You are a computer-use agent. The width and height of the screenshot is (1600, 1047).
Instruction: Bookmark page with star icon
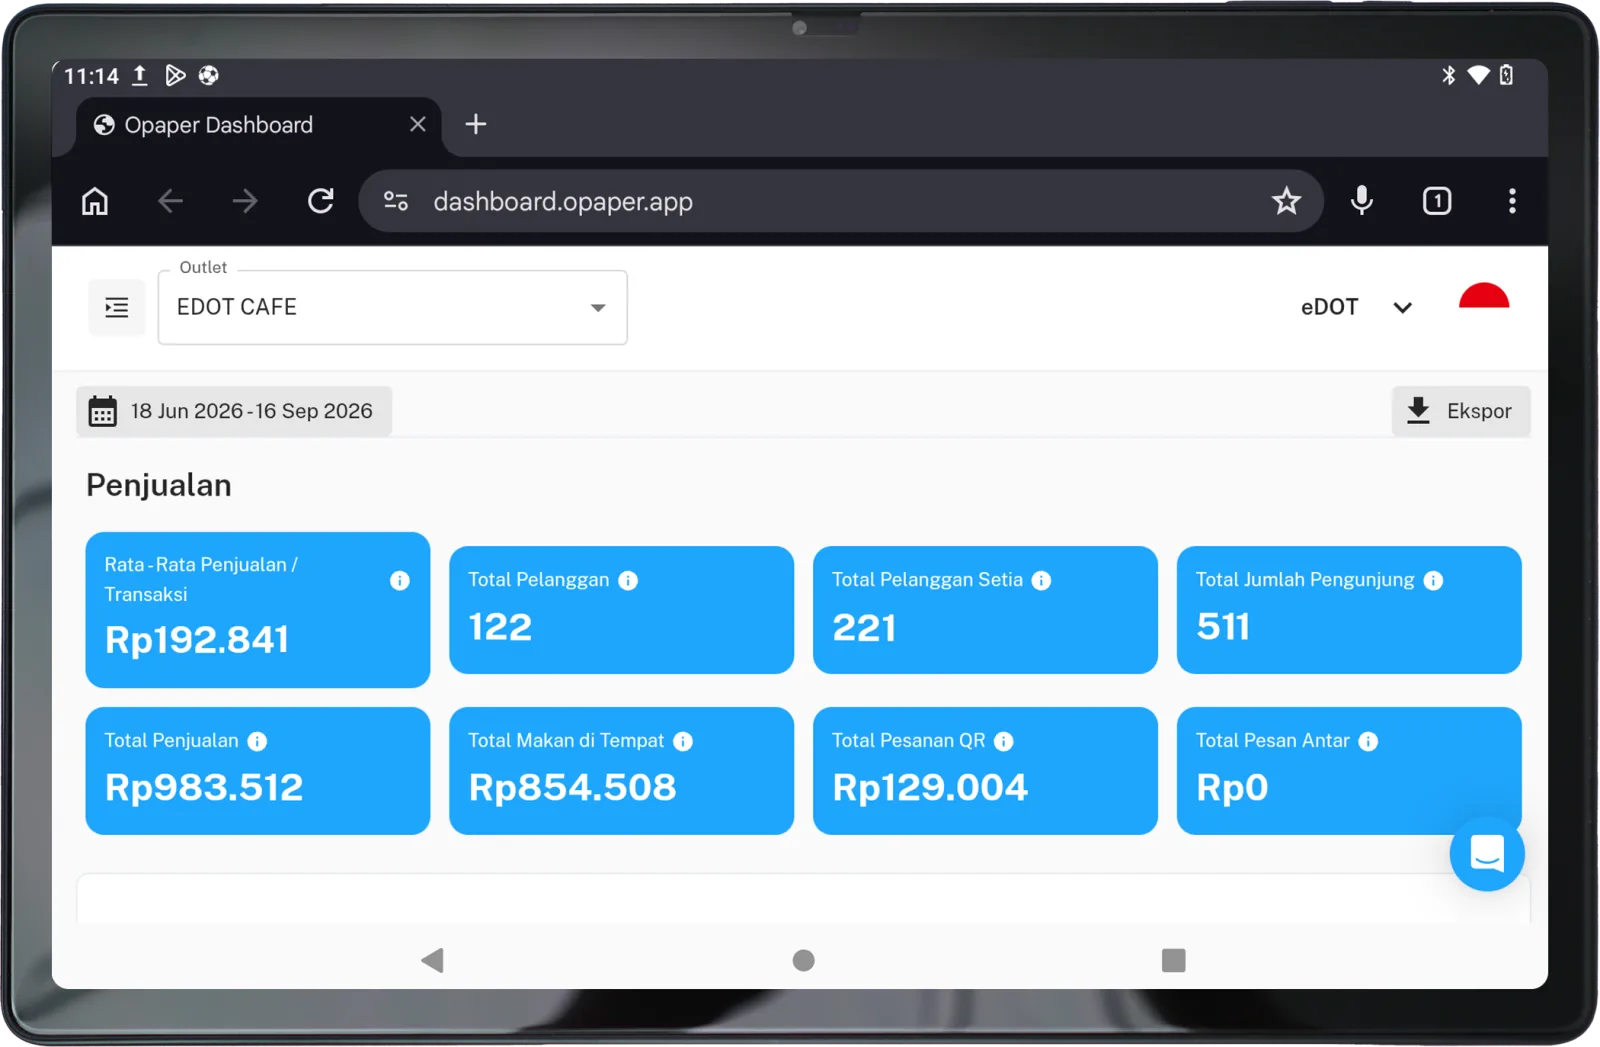[1286, 201]
